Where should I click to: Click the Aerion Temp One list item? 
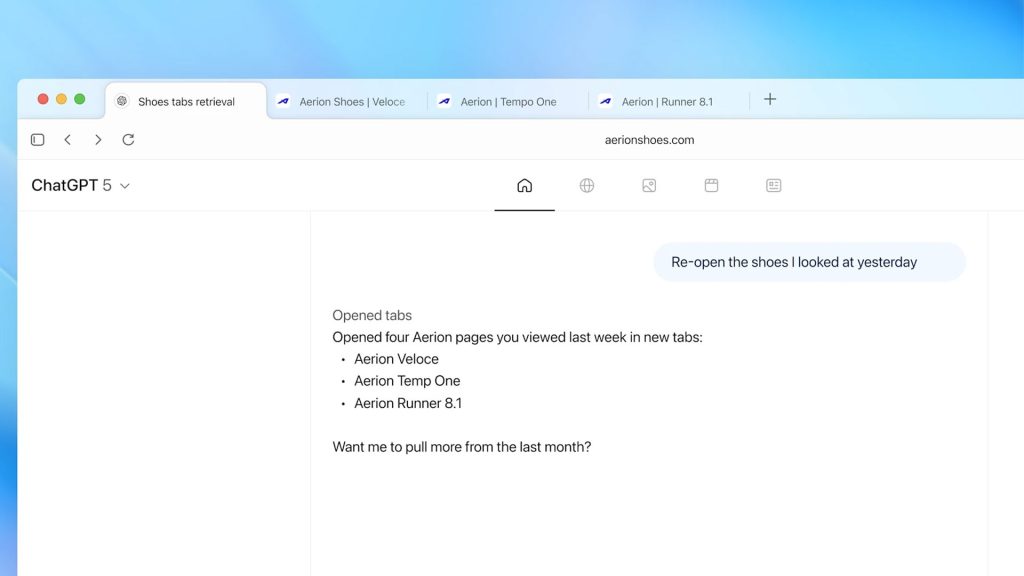click(x=407, y=381)
